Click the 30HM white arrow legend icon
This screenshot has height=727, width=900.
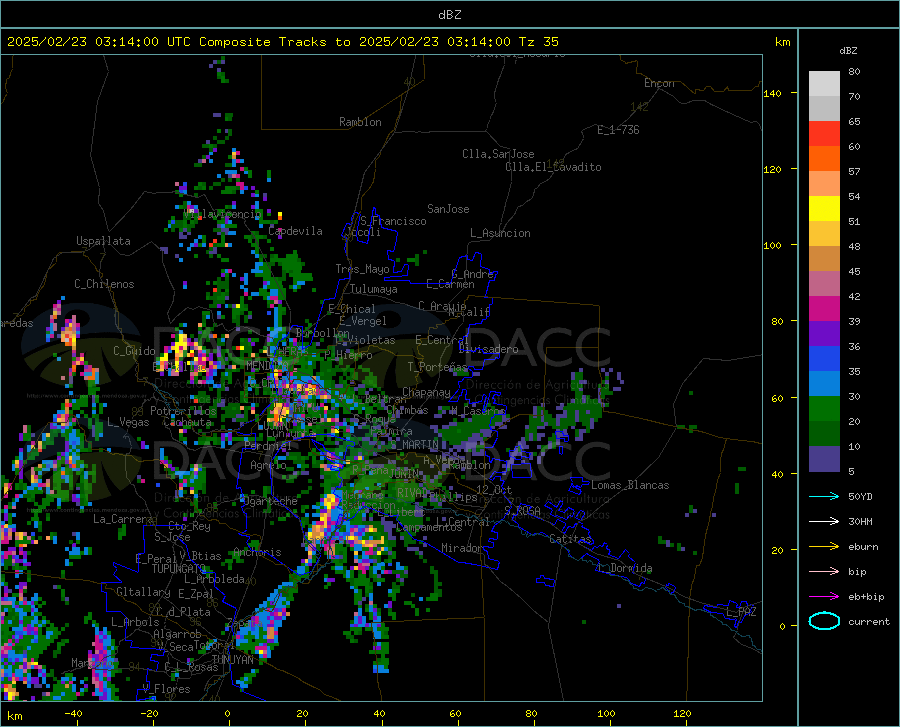tap(824, 521)
